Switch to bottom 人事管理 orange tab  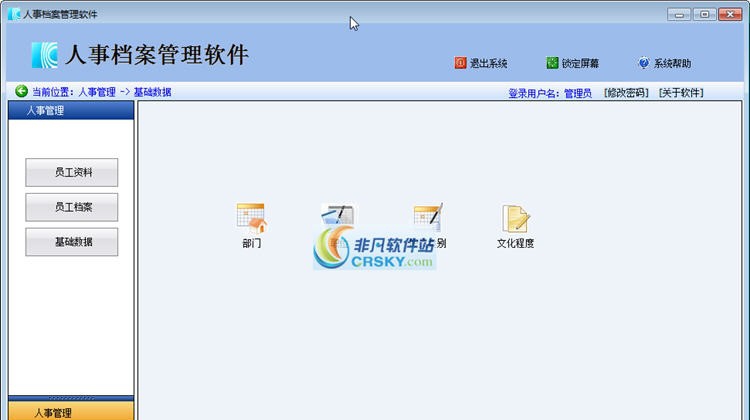pos(71,411)
